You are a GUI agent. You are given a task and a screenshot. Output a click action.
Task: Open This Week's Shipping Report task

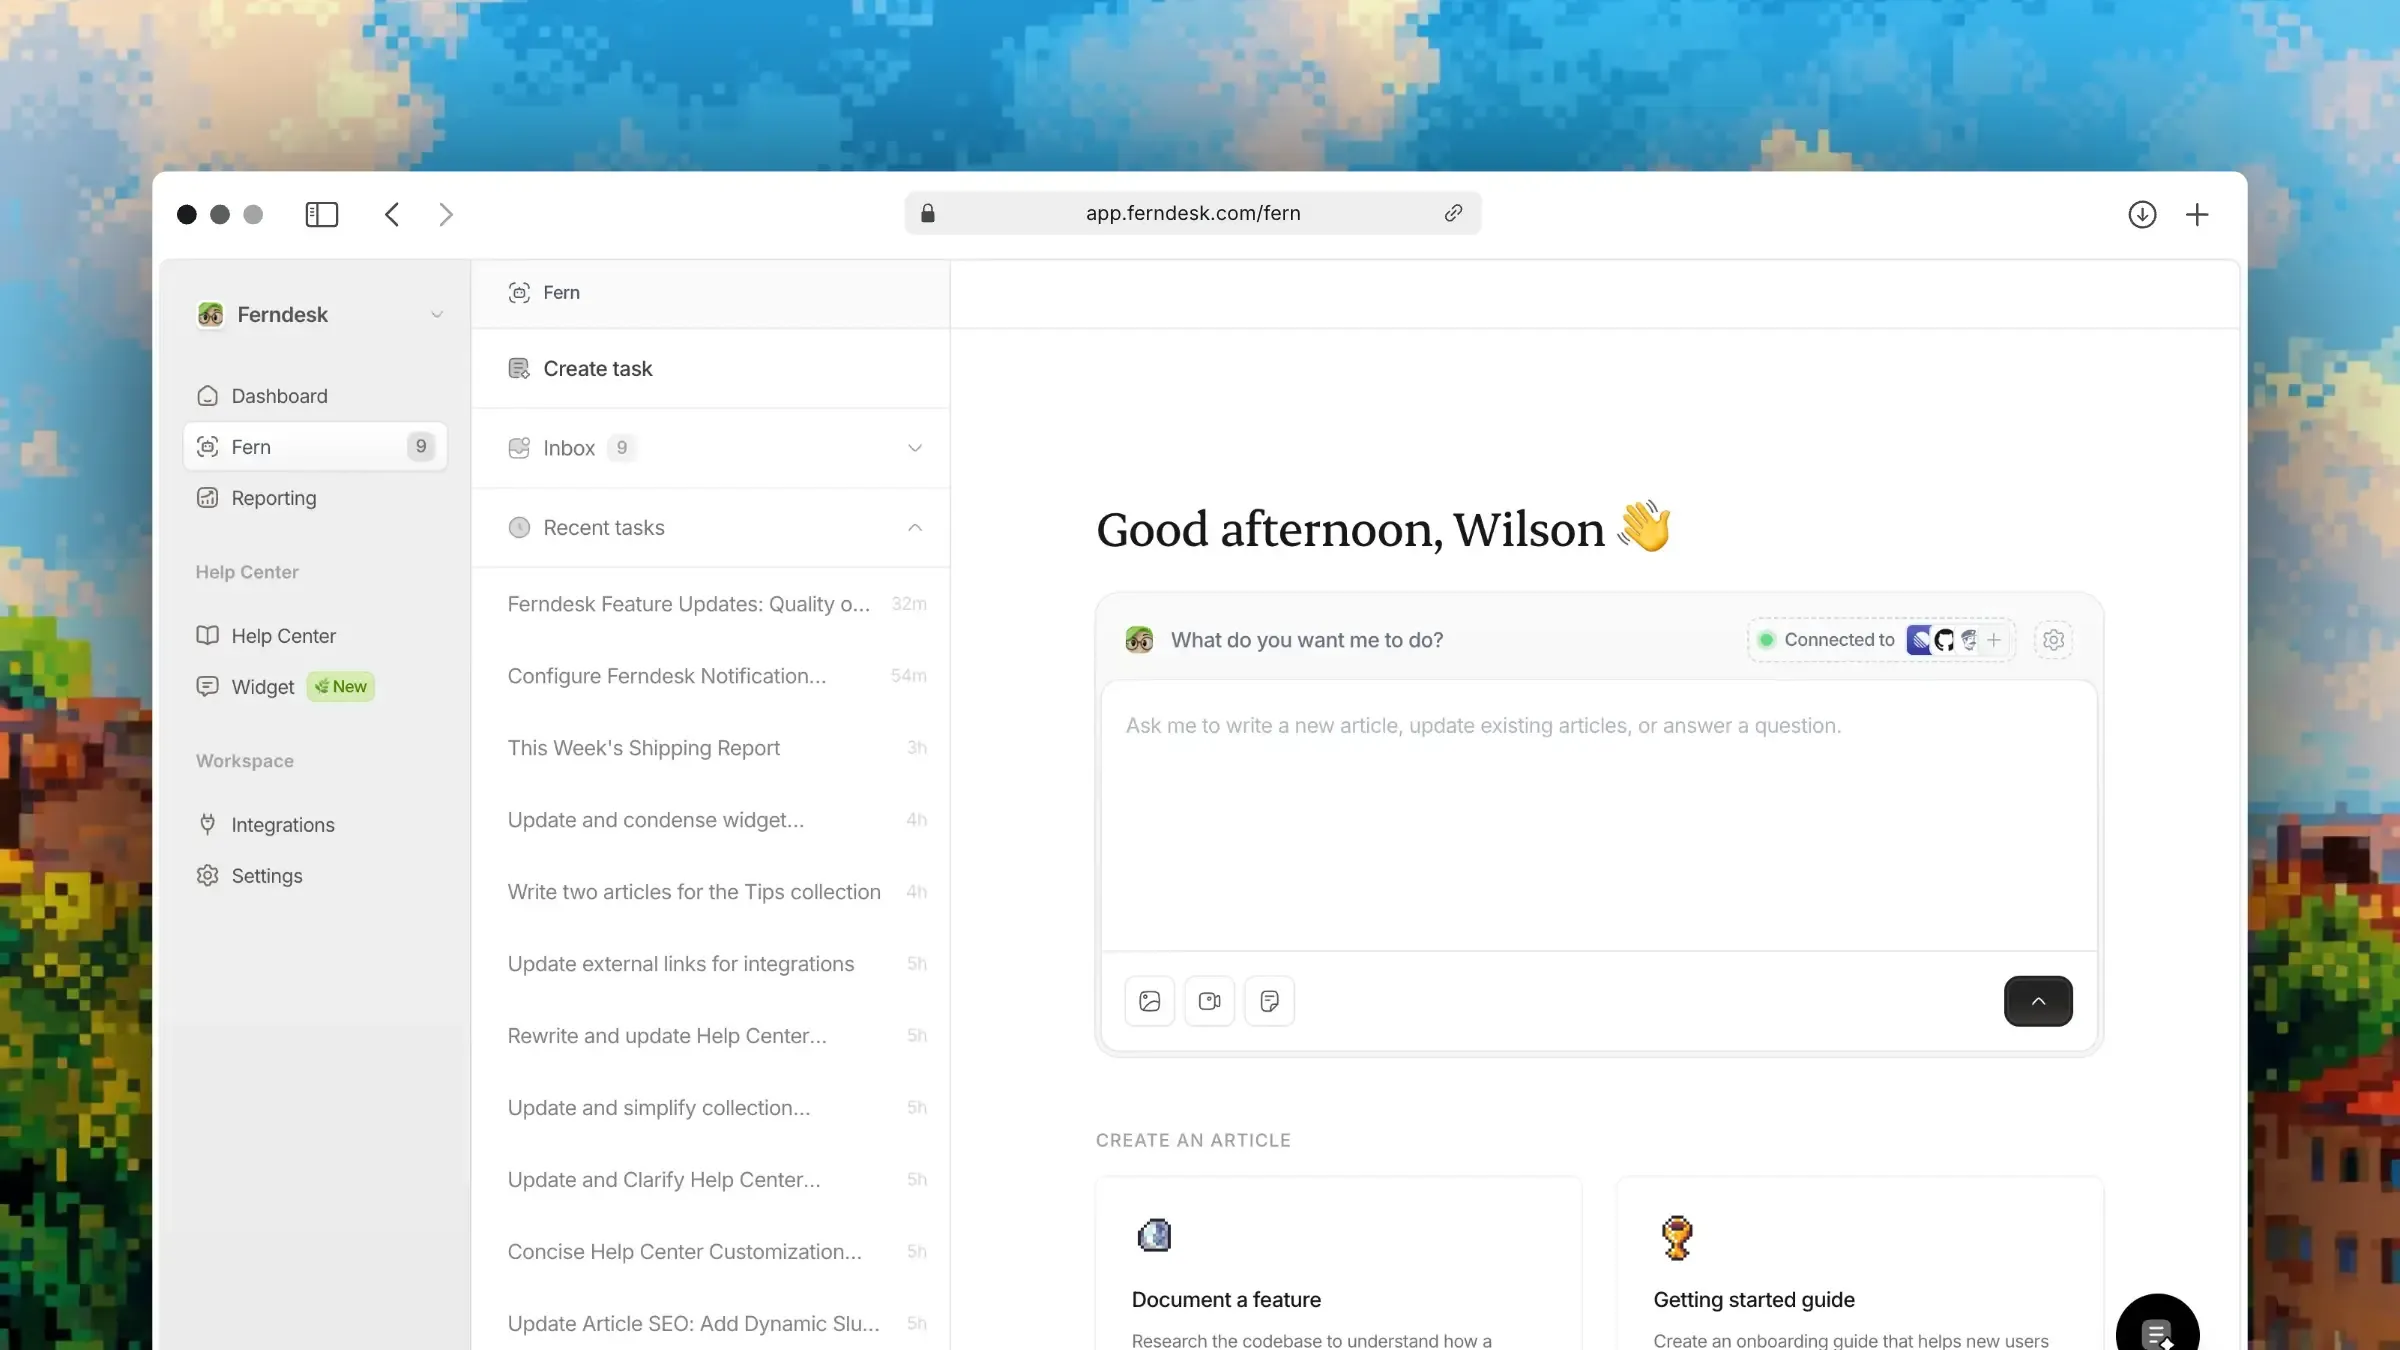643,748
